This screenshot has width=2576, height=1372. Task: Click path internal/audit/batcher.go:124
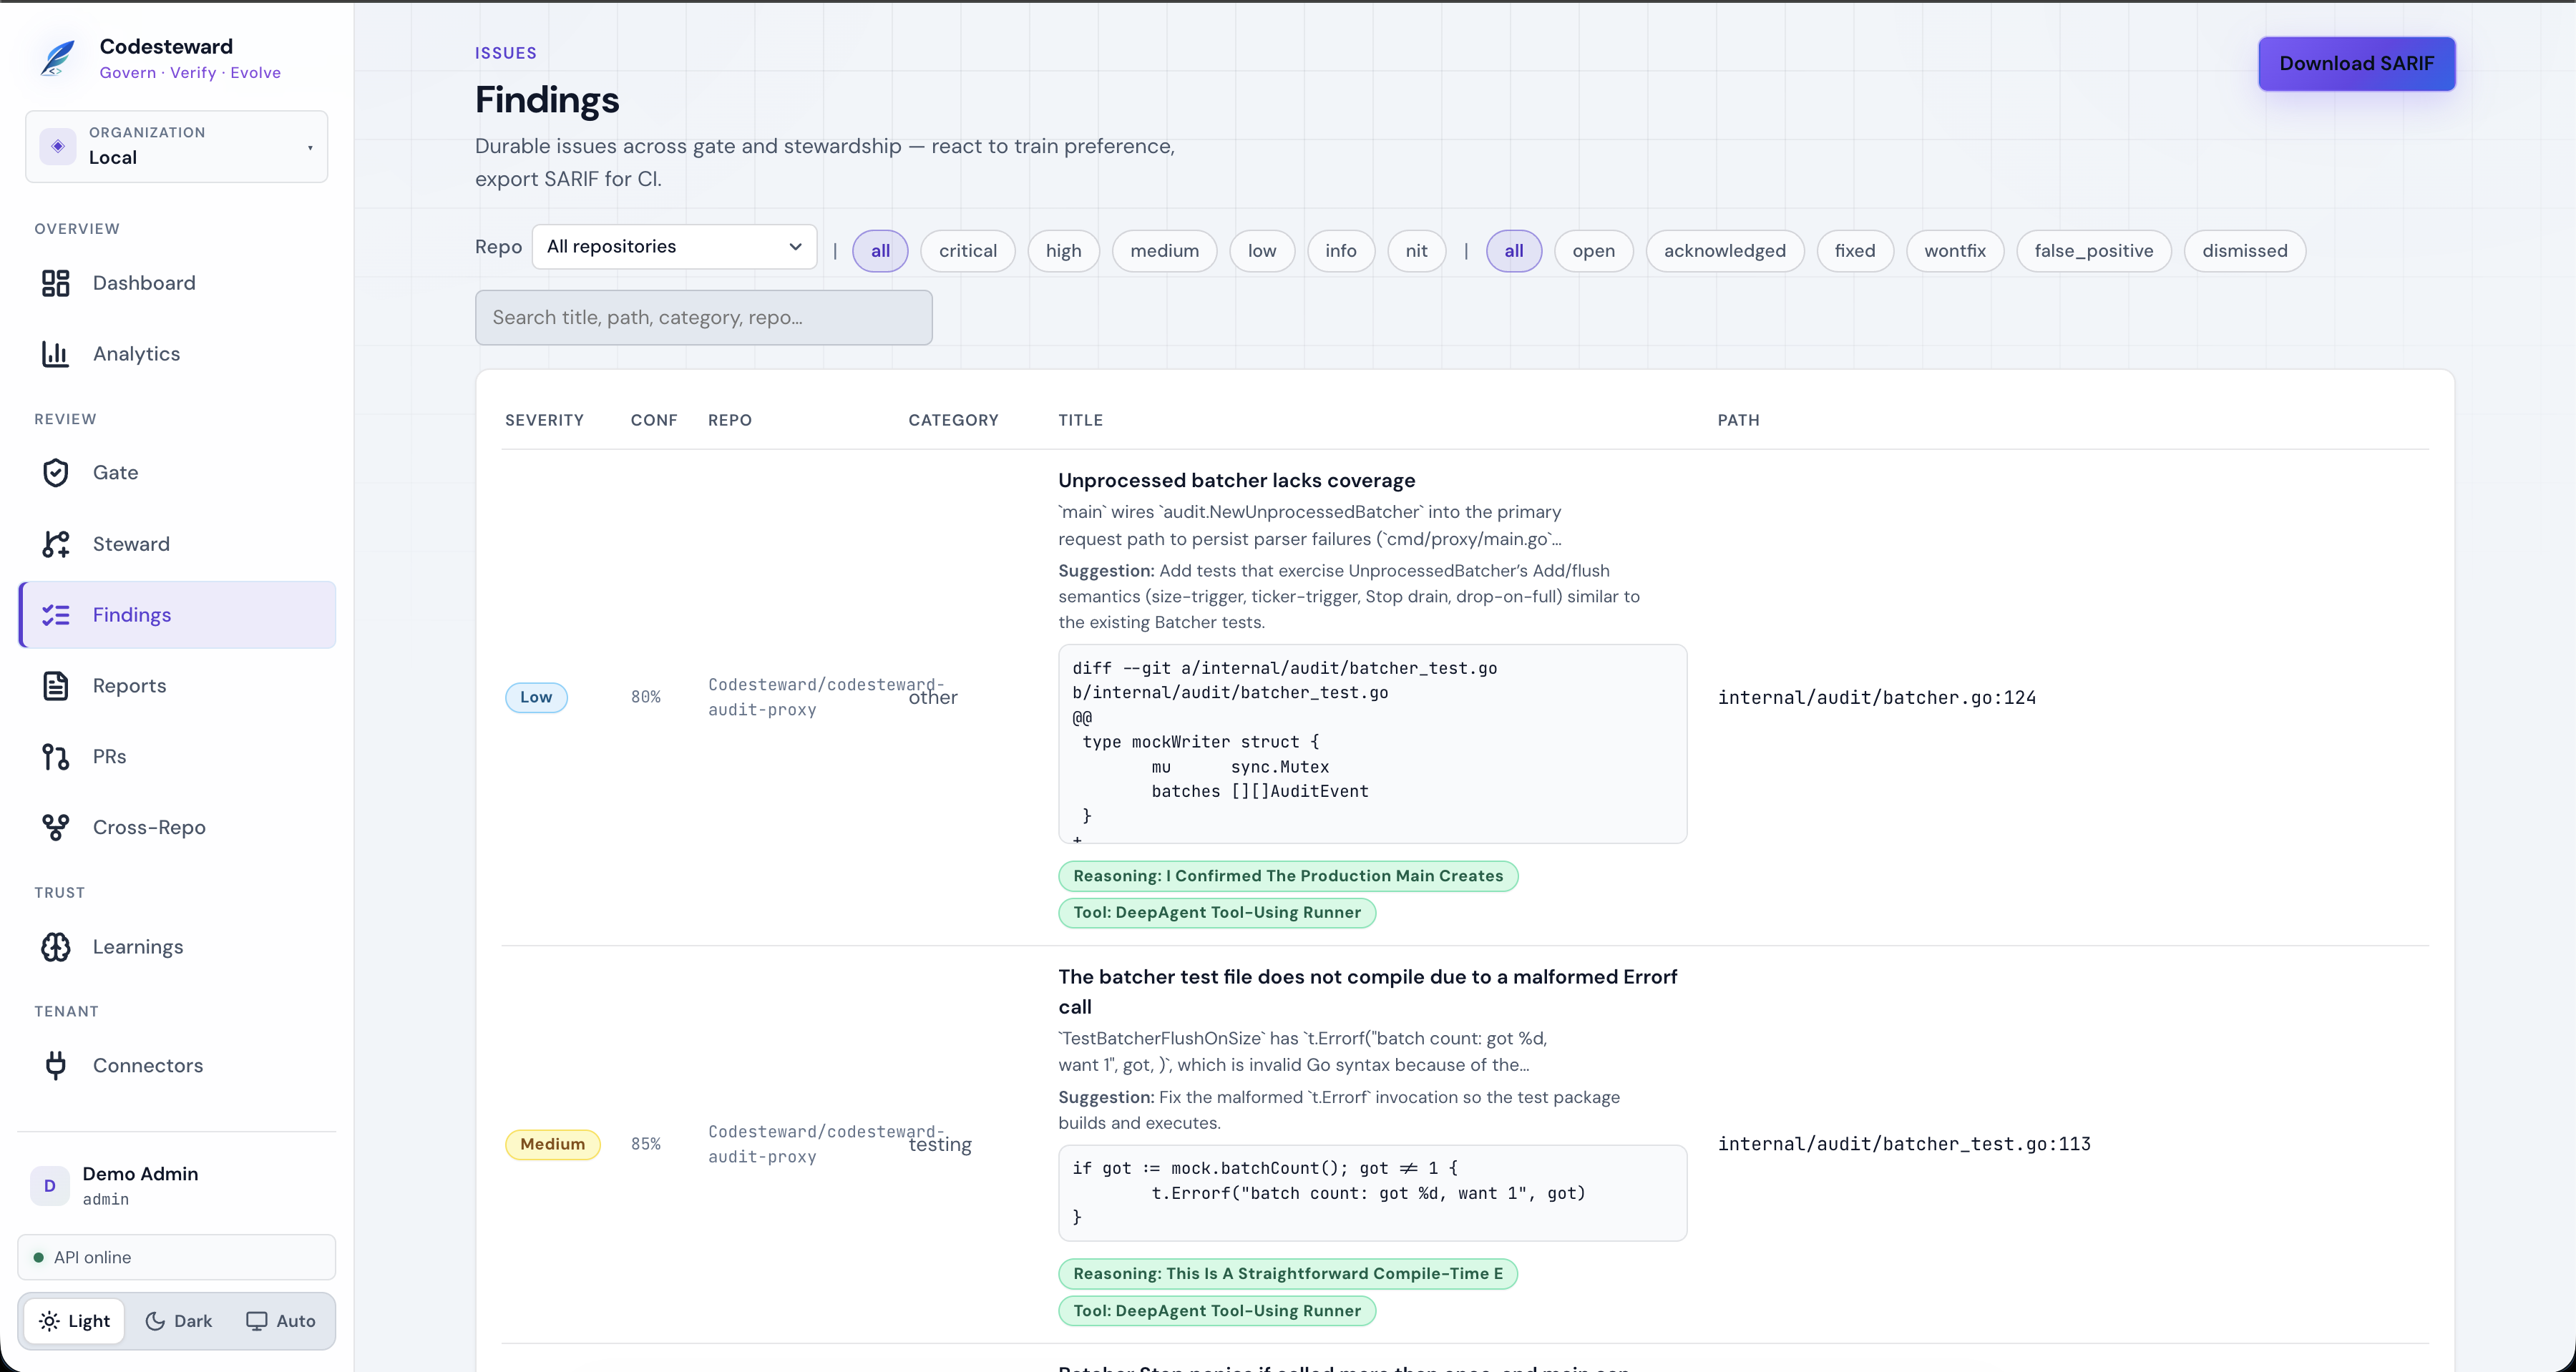point(1877,698)
